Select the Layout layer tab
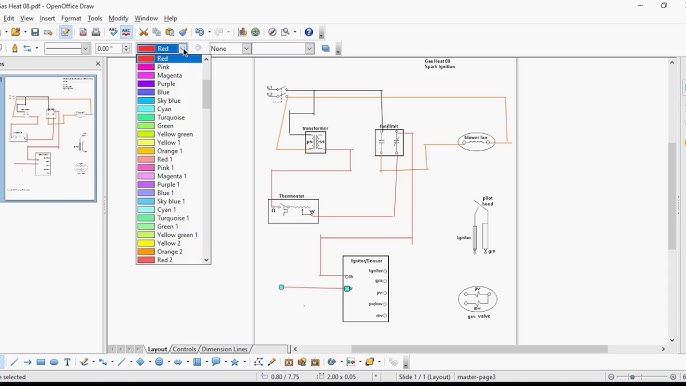The image size is (686, 386). (157, 349)
